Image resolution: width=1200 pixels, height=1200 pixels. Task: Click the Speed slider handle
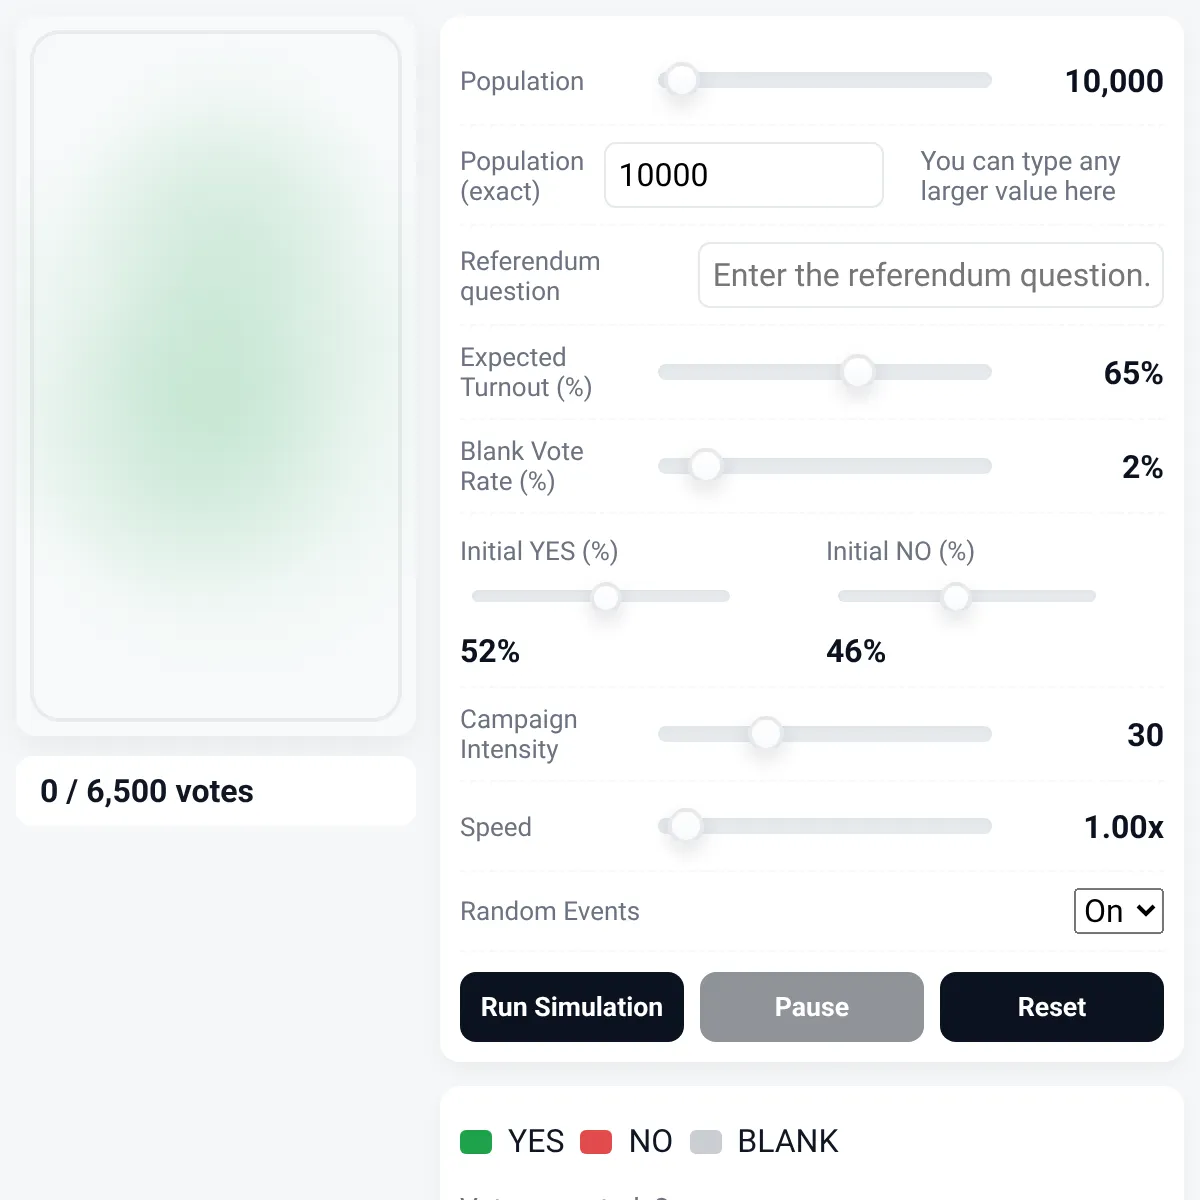pyautogui.click(x=686, y=826)
